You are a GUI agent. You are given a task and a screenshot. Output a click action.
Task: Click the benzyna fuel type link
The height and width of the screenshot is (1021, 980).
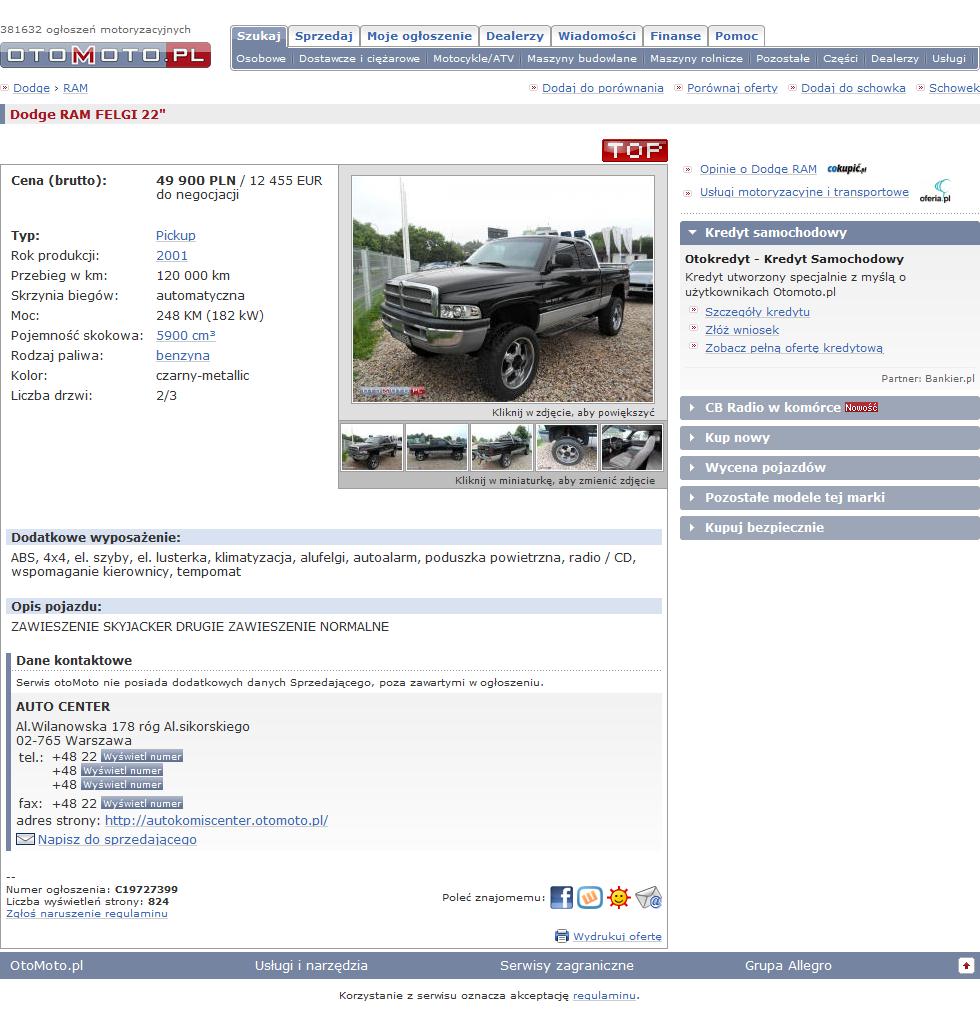coord(183,356)
